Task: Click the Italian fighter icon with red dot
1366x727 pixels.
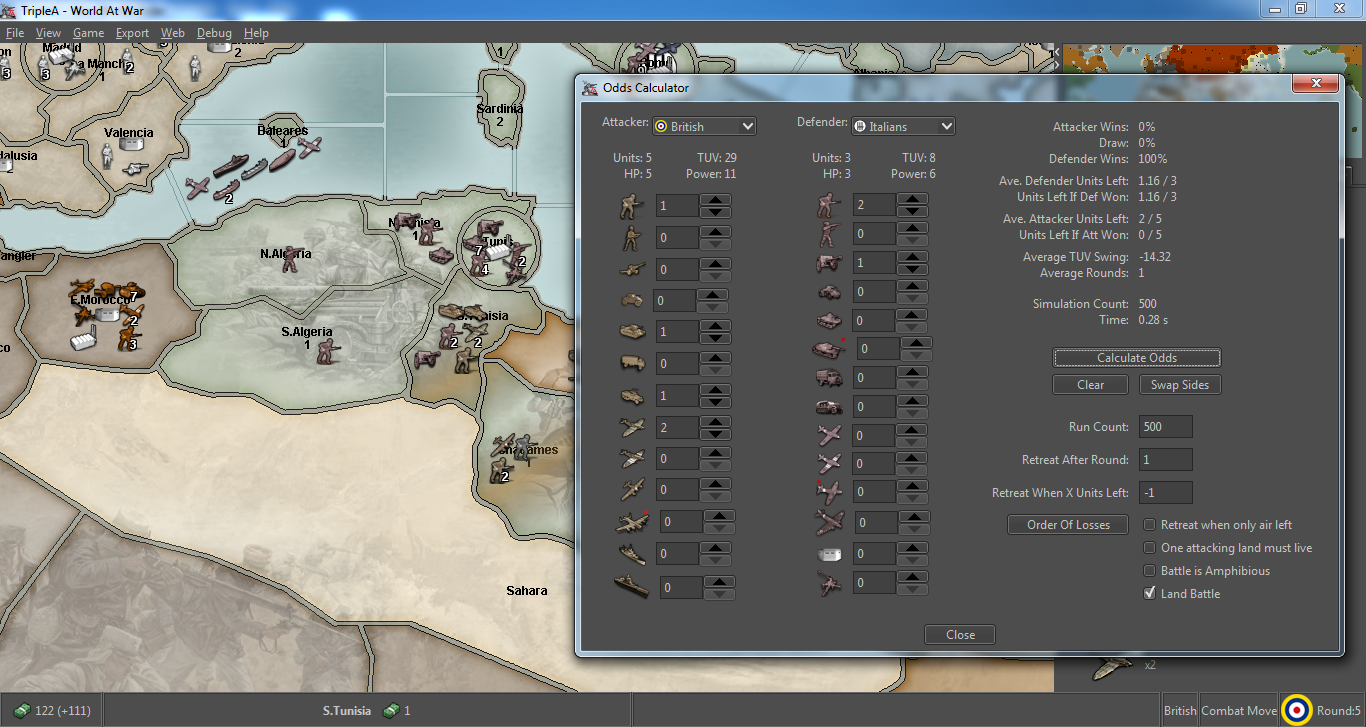Action: click(x=830, y=491)
